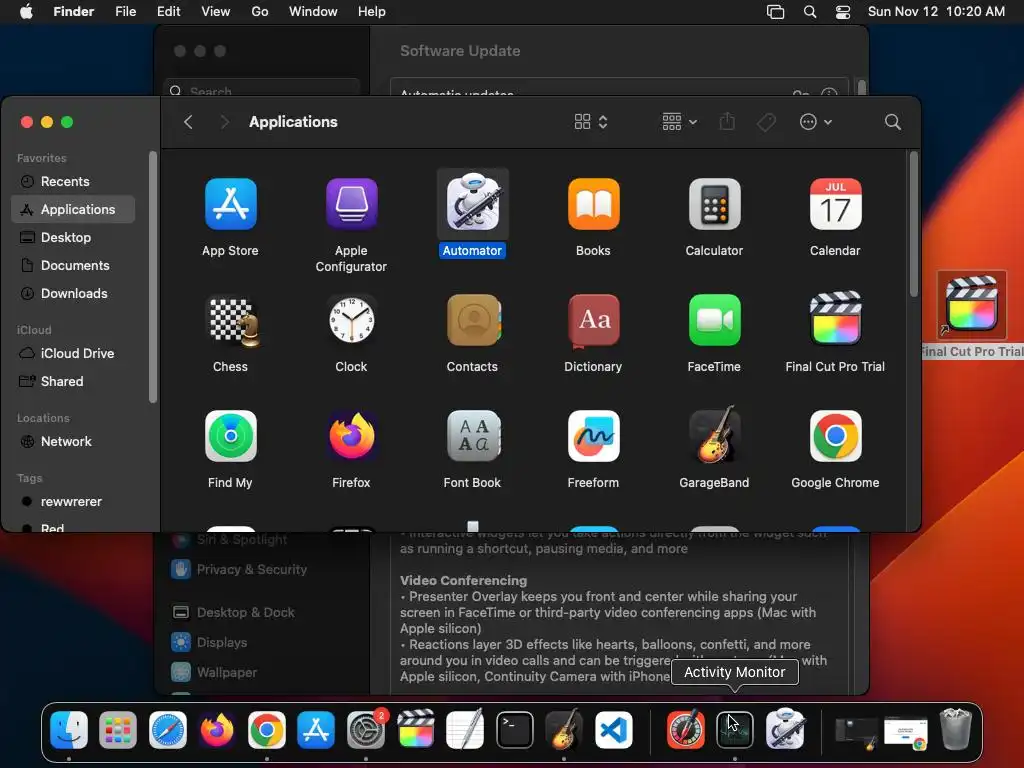This screenshot has height=768, width=1024.
Task: Click the Edit Tags toolbar icon
Action: (766, 122)
